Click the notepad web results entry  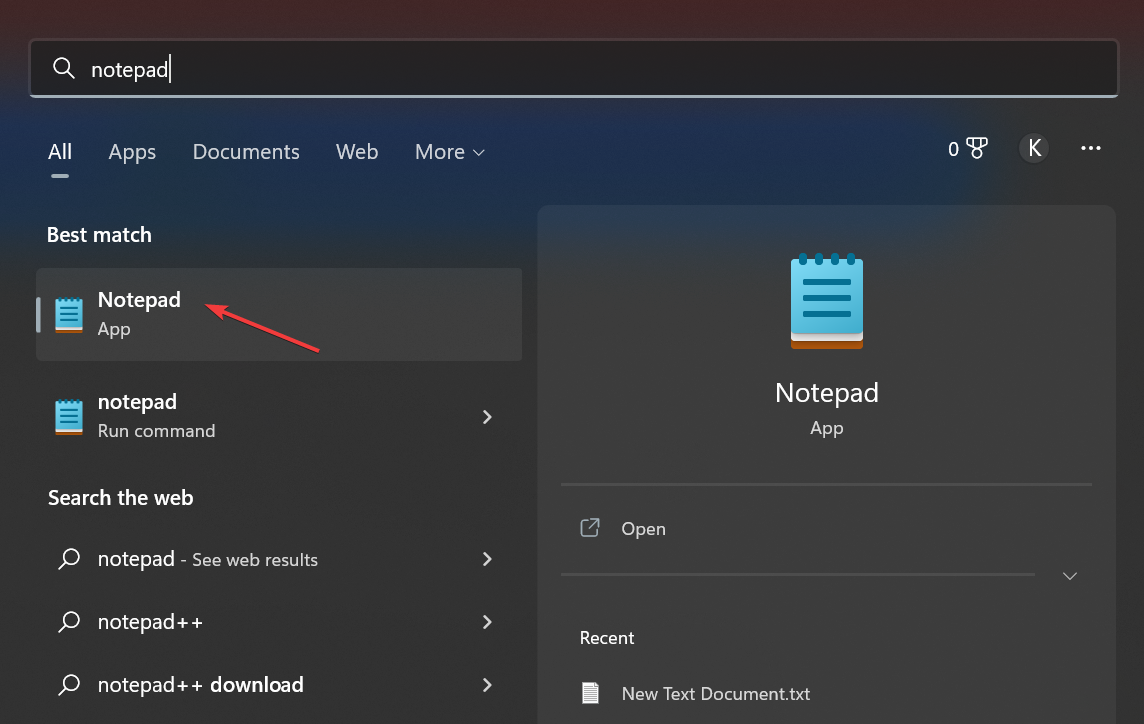click(208, 559)
